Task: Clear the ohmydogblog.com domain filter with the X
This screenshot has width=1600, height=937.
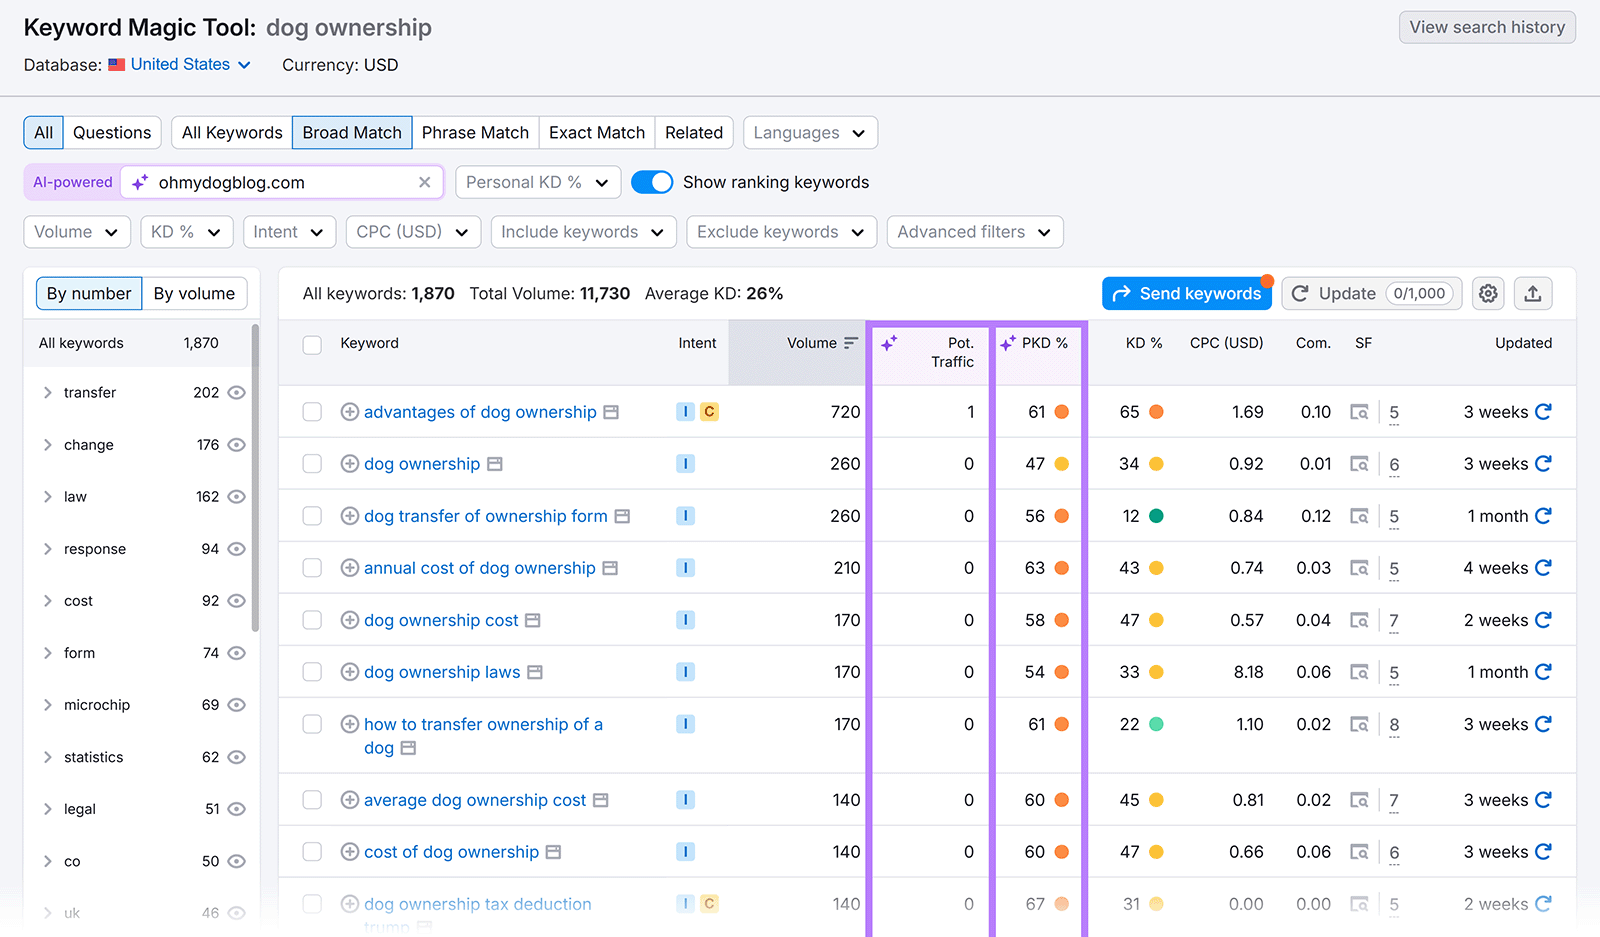Action: (425, 182)
